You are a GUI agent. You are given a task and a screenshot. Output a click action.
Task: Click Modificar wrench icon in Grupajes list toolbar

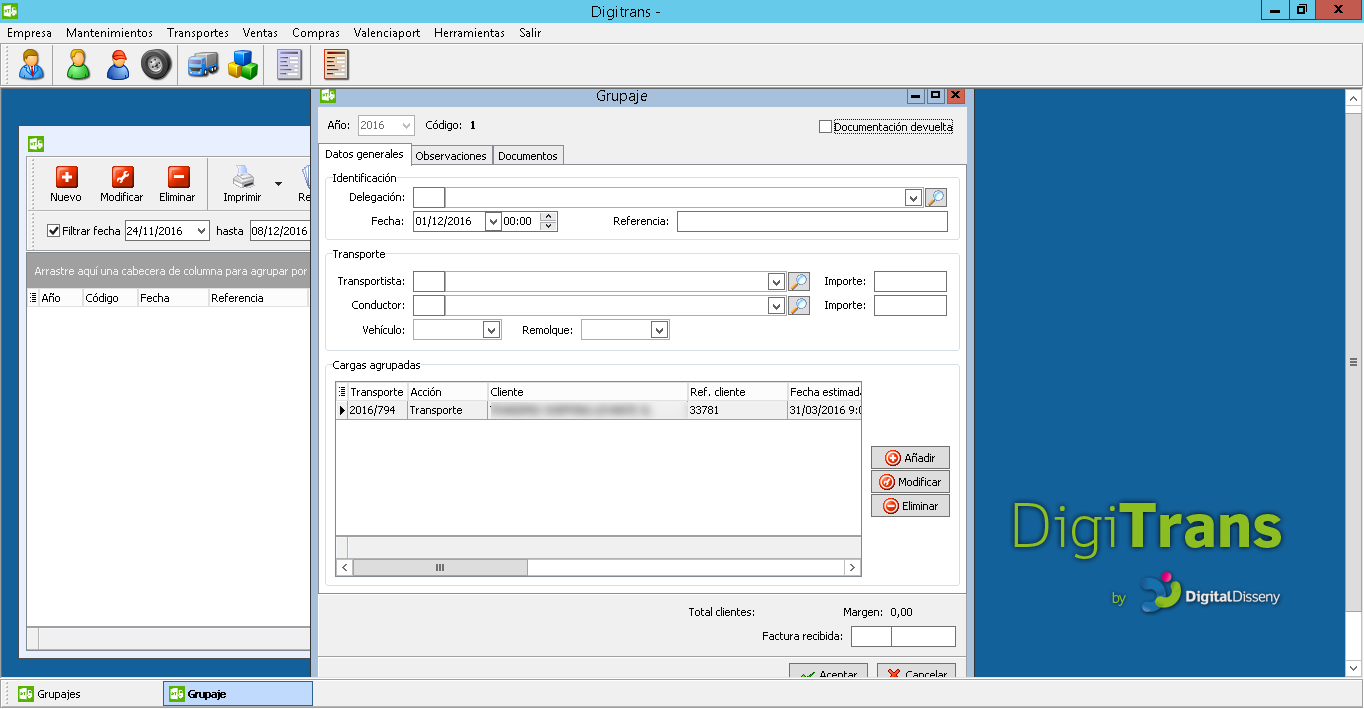[122, 184]
